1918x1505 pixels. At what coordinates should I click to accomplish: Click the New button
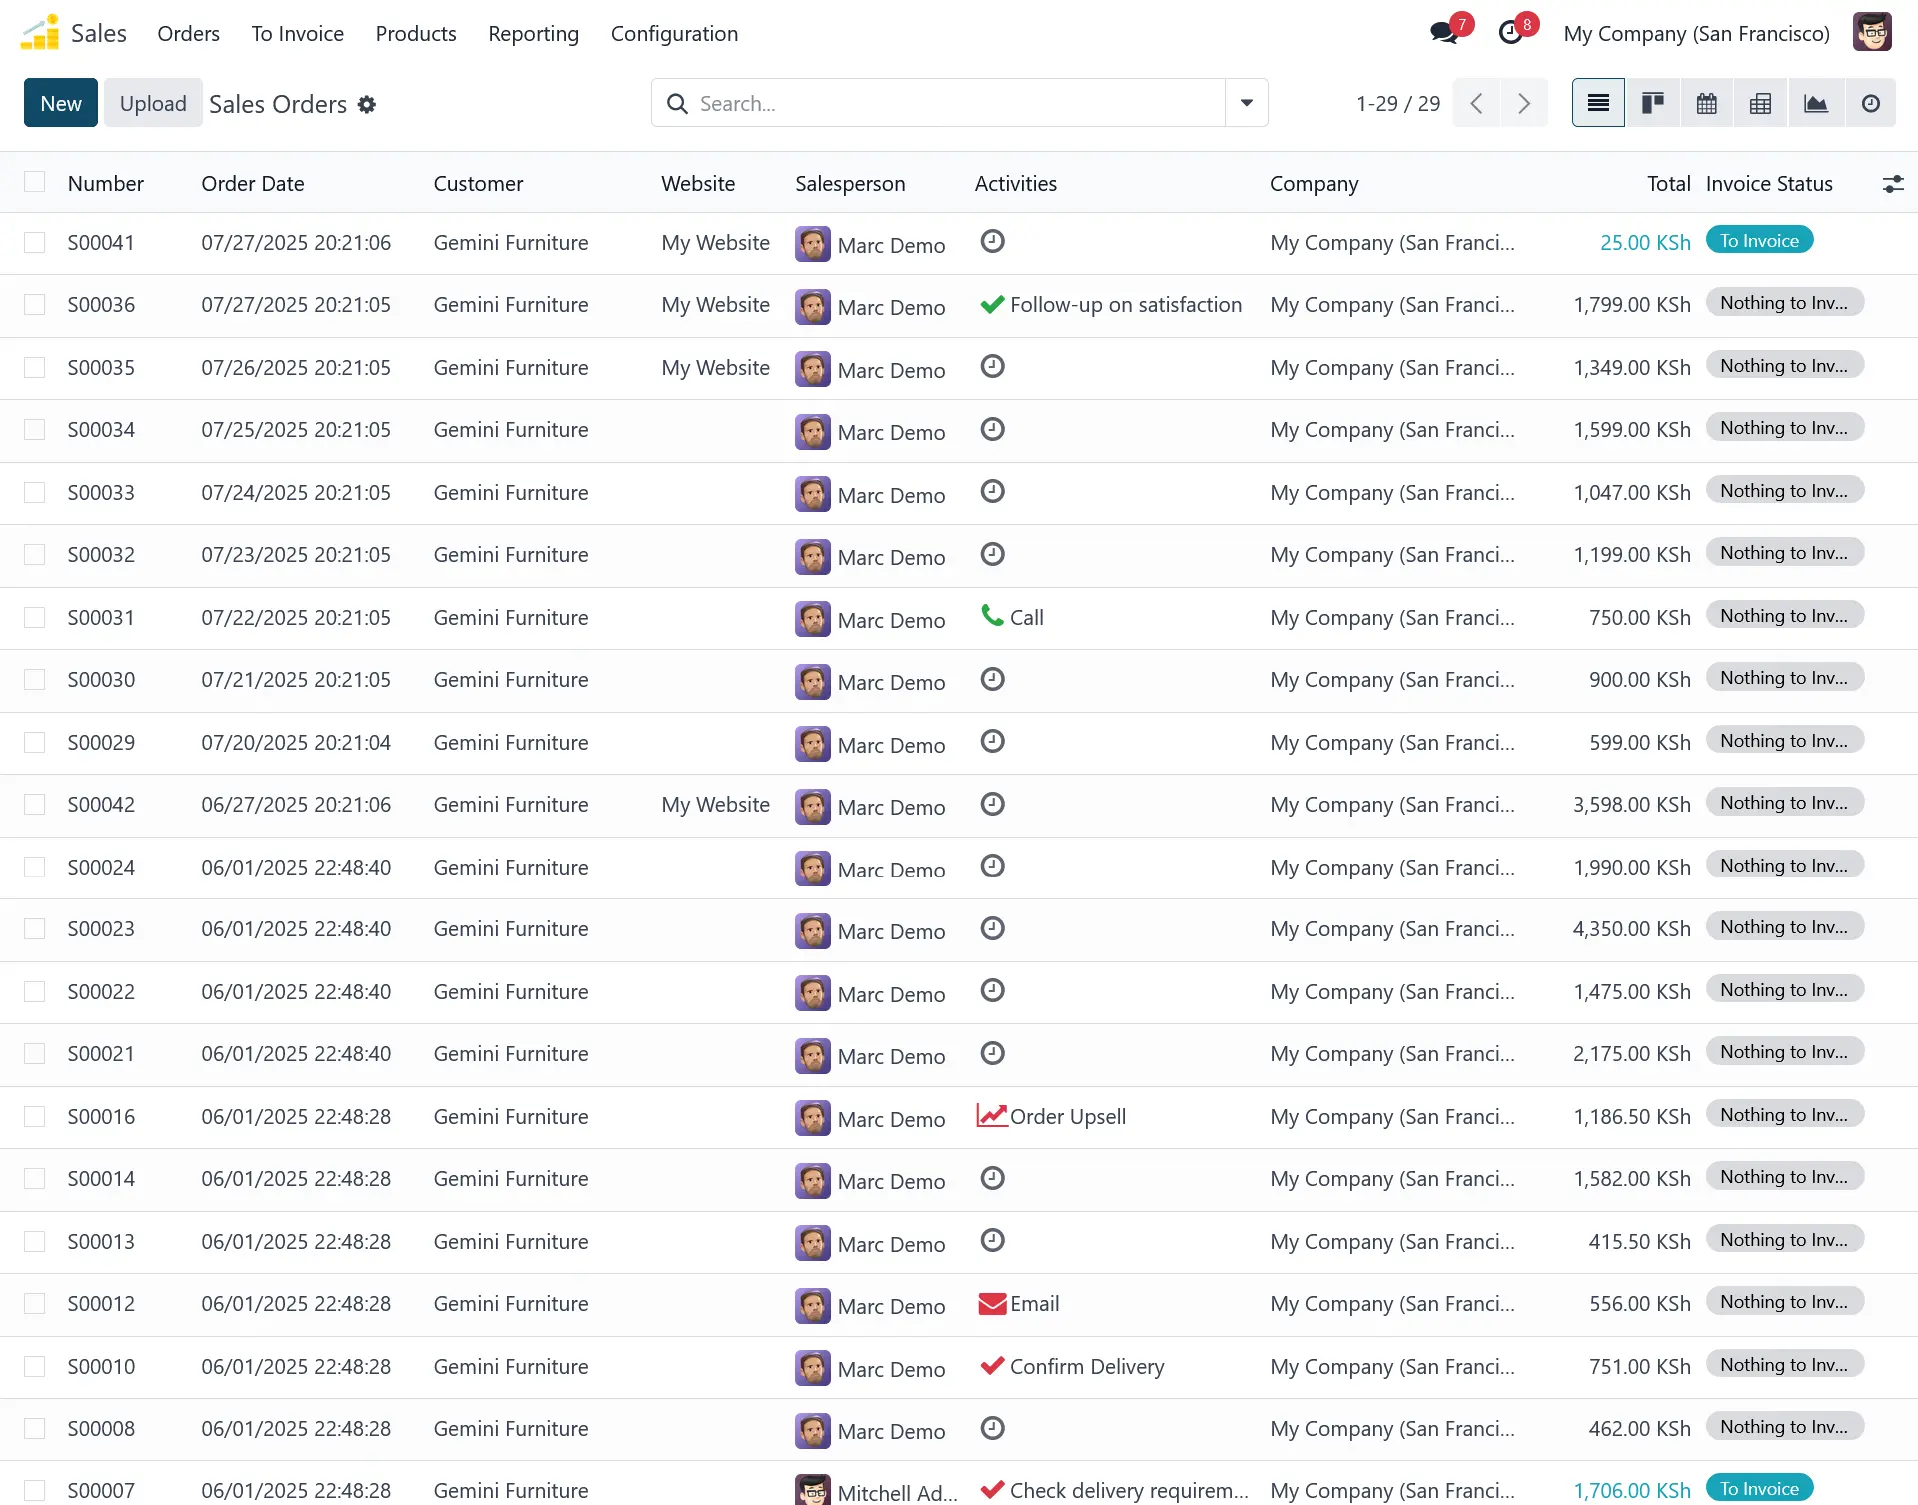click(x=61, y=103)
